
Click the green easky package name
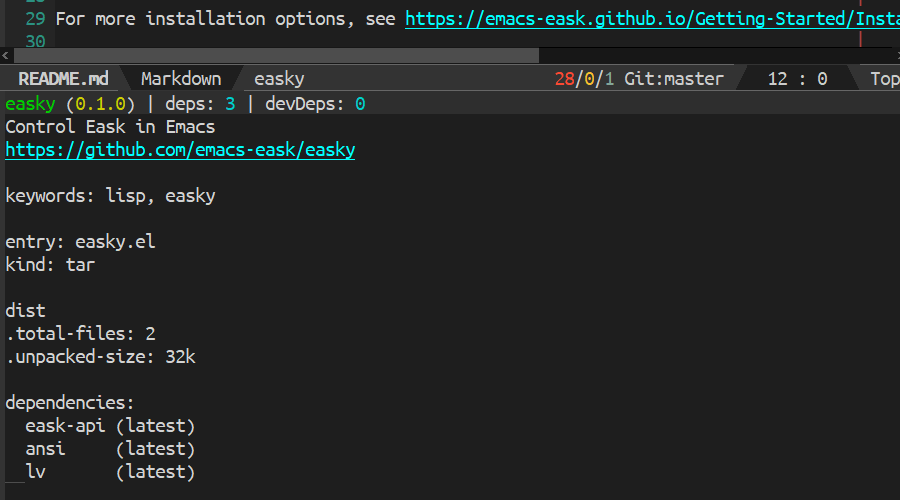(30, 104)
